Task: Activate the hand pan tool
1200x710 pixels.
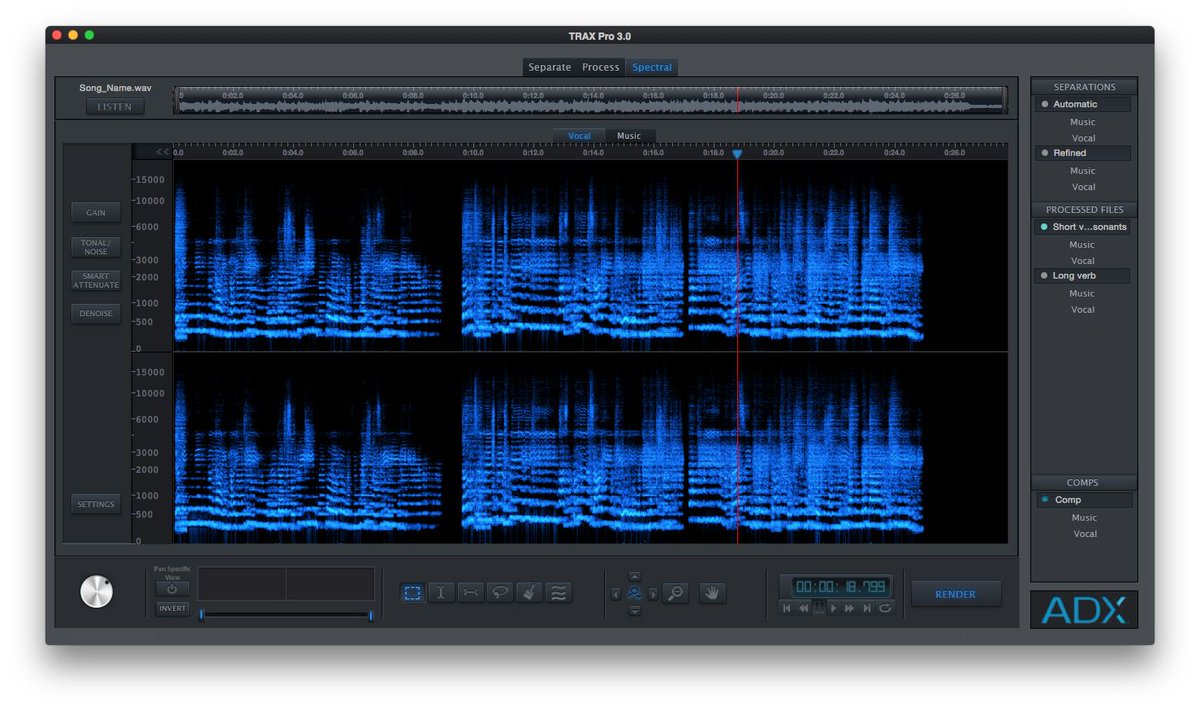Action: pos(713,593)
